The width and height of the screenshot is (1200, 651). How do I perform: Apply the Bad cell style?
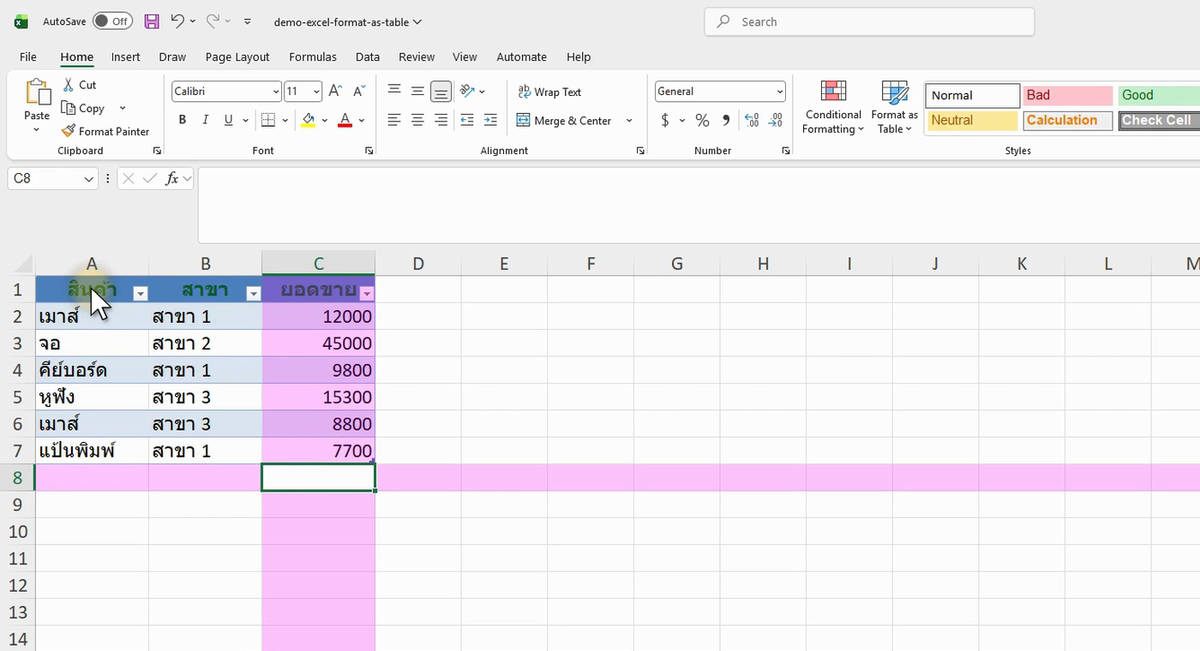[x=1067, y=95]
